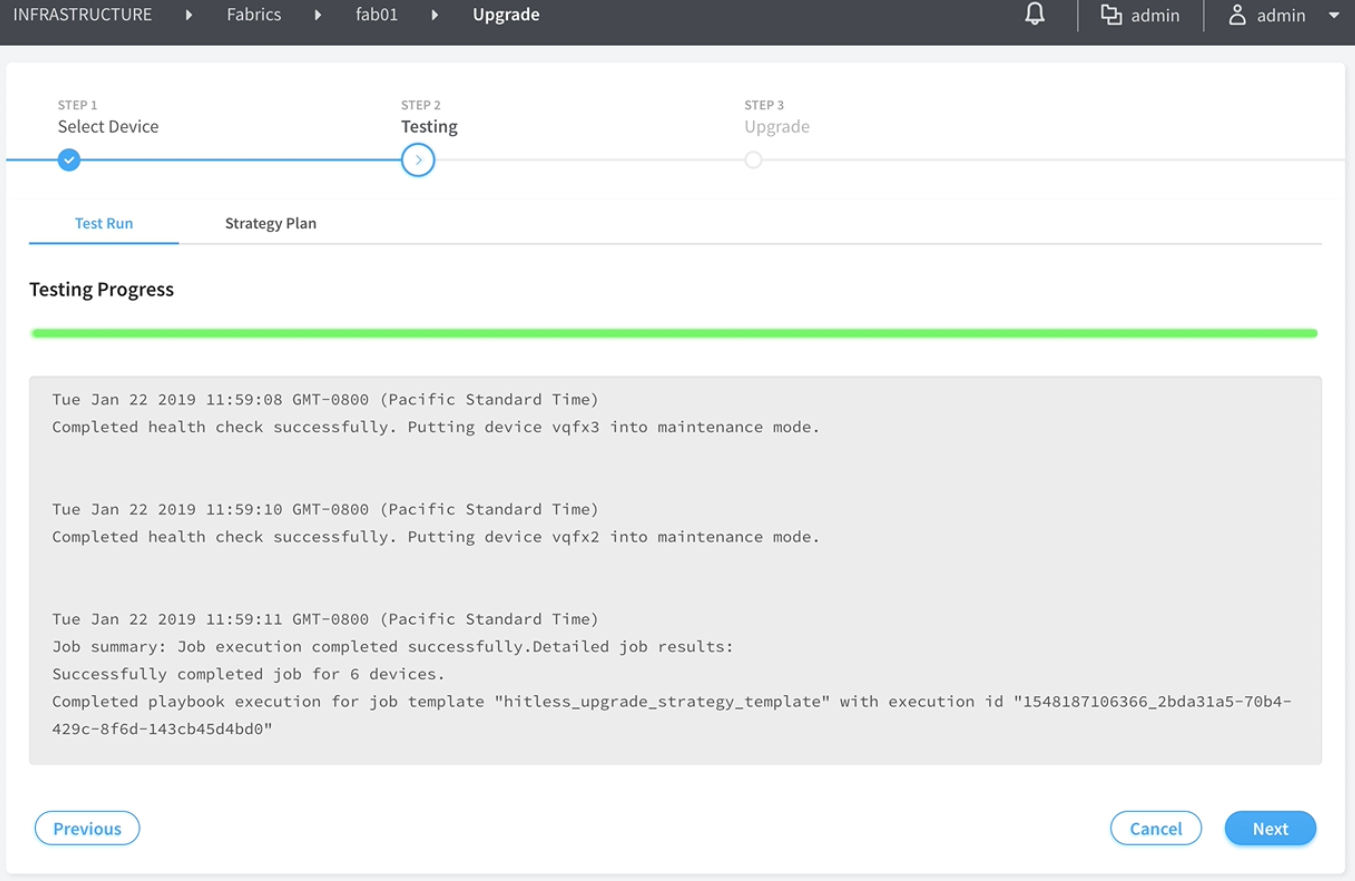Screen dimensions: 1355x881
Task: Expand the arrow after Fabrics breadcrumb
Action: tap(318, 15)
